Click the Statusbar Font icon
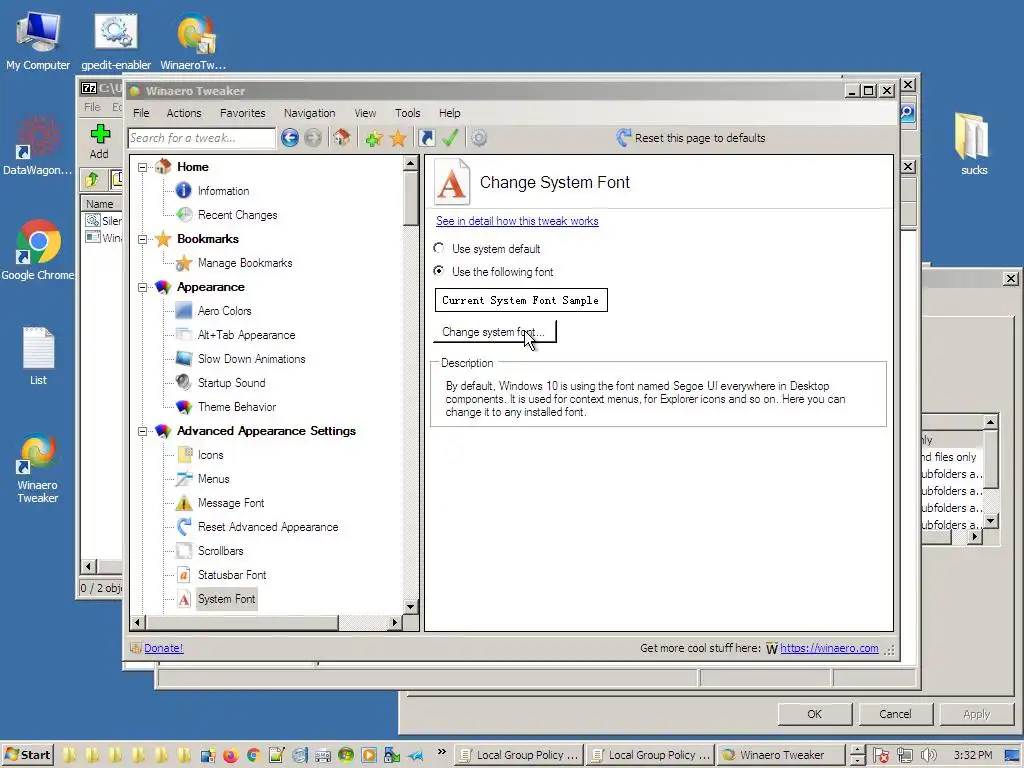The image size is (1024, 768). [184, 575]
